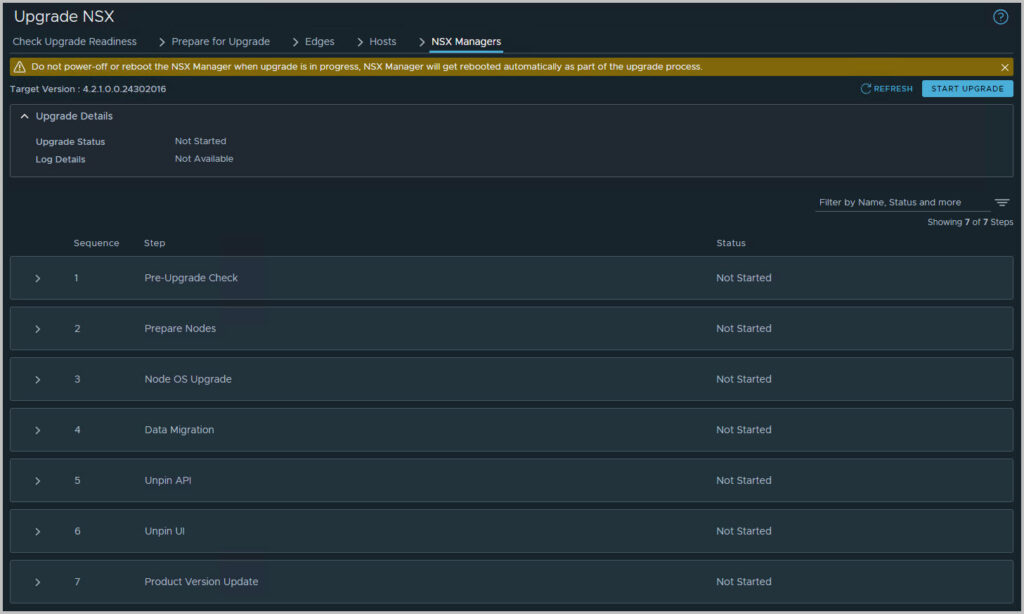Expand the Pre-Upgrade Check step
The image size is (1024, 614).
(x=38, y=277)
